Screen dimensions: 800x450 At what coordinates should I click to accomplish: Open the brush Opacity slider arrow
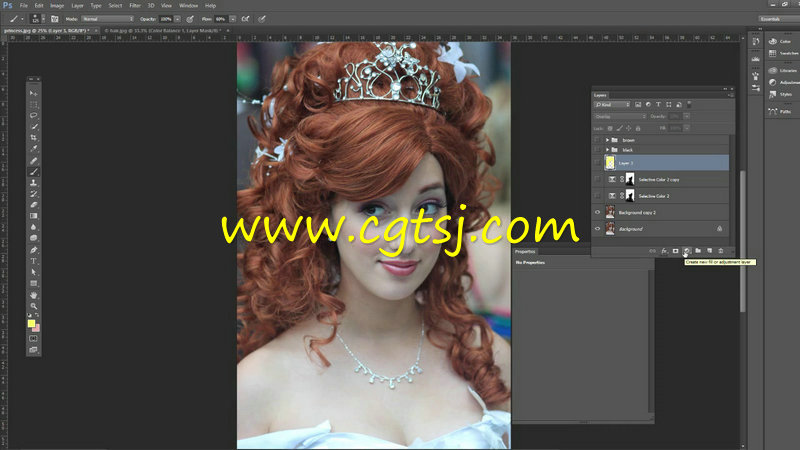coord(177,19)
